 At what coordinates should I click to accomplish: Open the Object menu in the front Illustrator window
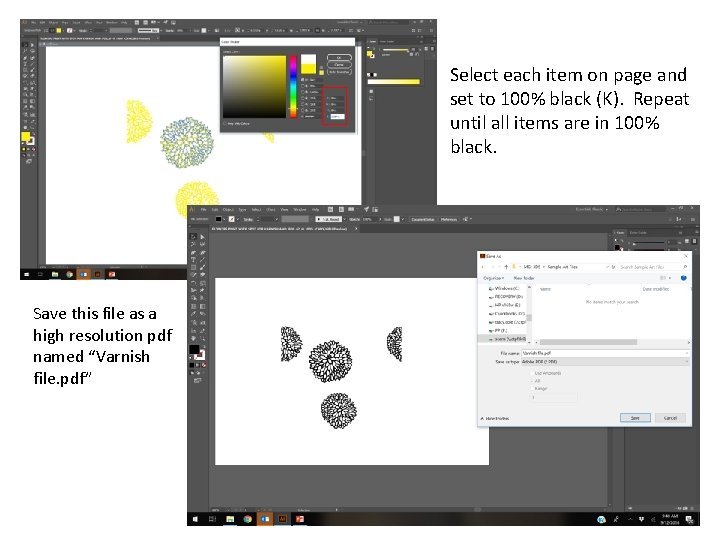click(228, 209)
